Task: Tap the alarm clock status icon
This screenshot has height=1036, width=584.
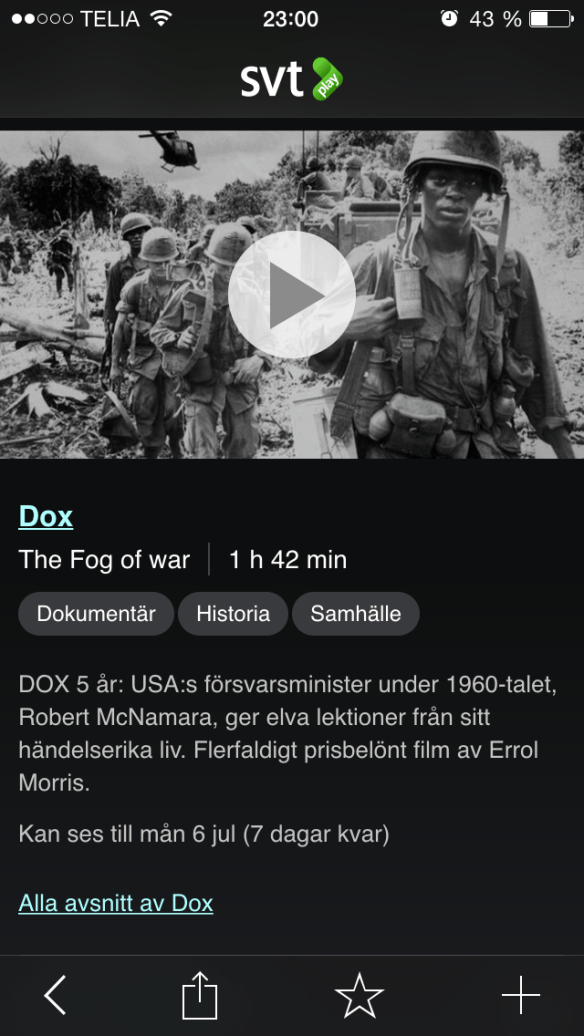Action: 449,18
